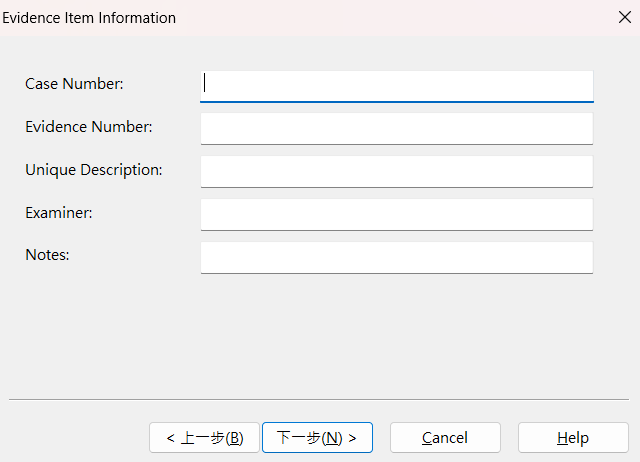Select the Unique Description field
The width and height of the screenshot is (640, 462).
point(396,171)
